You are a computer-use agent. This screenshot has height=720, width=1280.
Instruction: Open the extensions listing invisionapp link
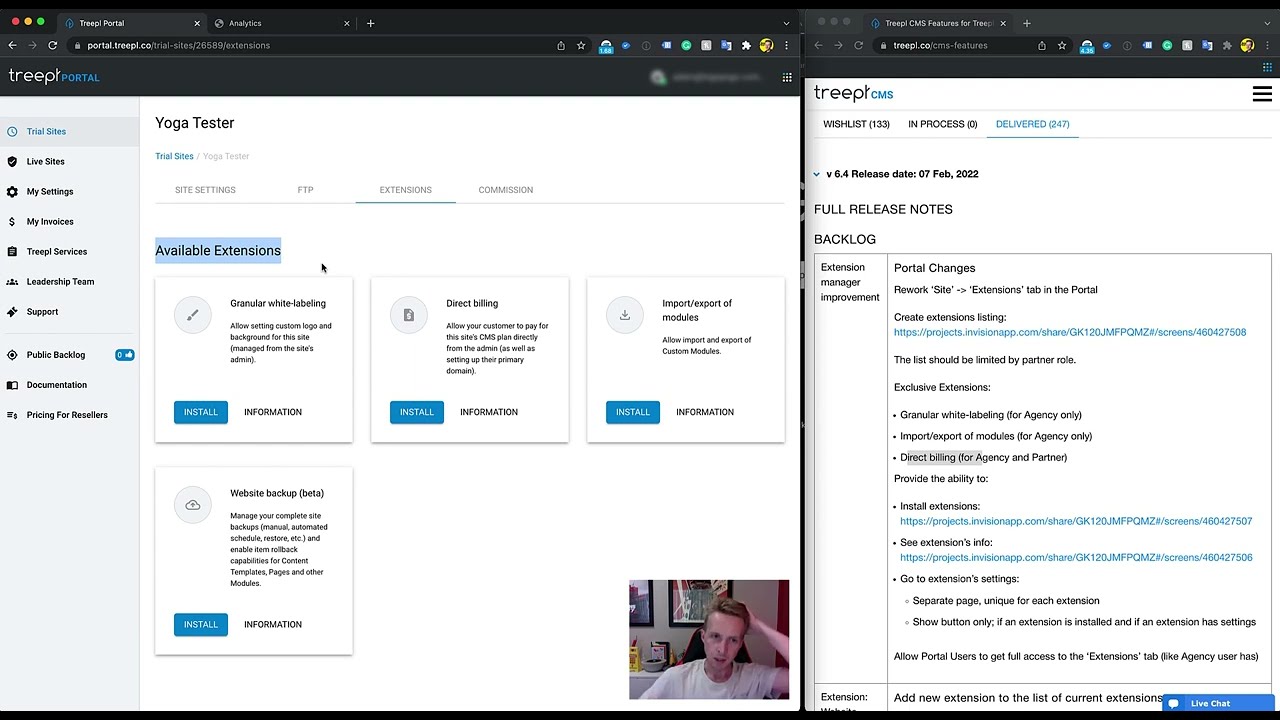coord(1070,332)
